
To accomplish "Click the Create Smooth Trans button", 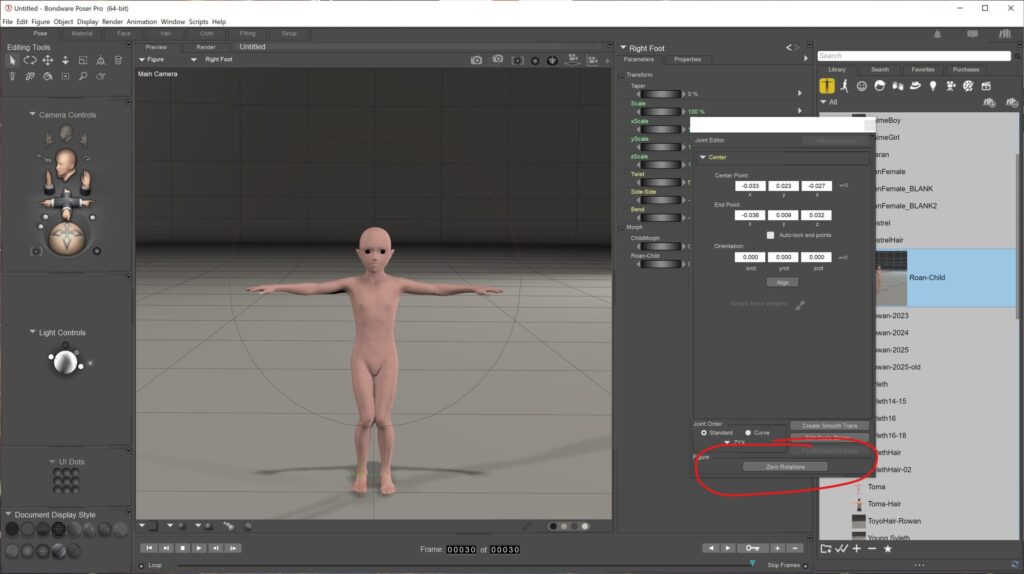I will coord(829,426).
